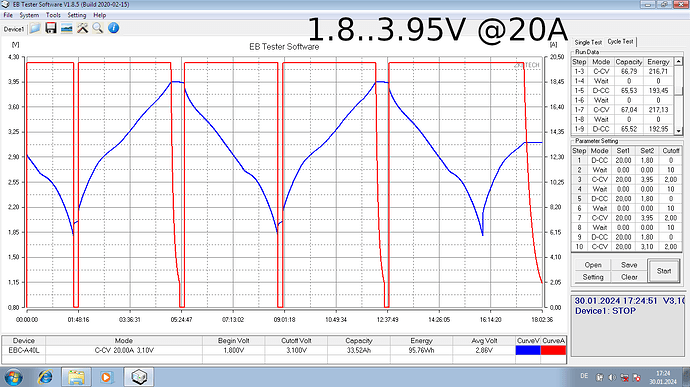Click the Start button
Image resolution: width=690 pixels, height=387 pixels.
(664, 271)
